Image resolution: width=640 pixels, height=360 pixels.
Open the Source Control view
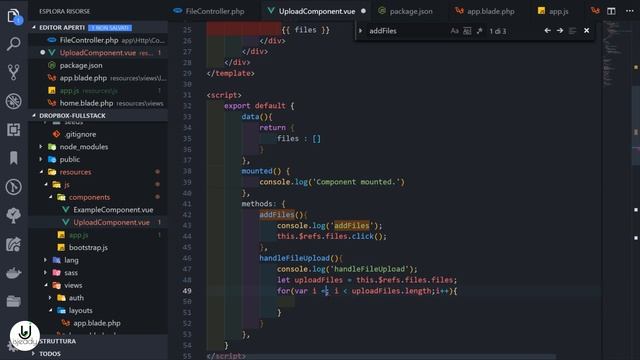13,72
